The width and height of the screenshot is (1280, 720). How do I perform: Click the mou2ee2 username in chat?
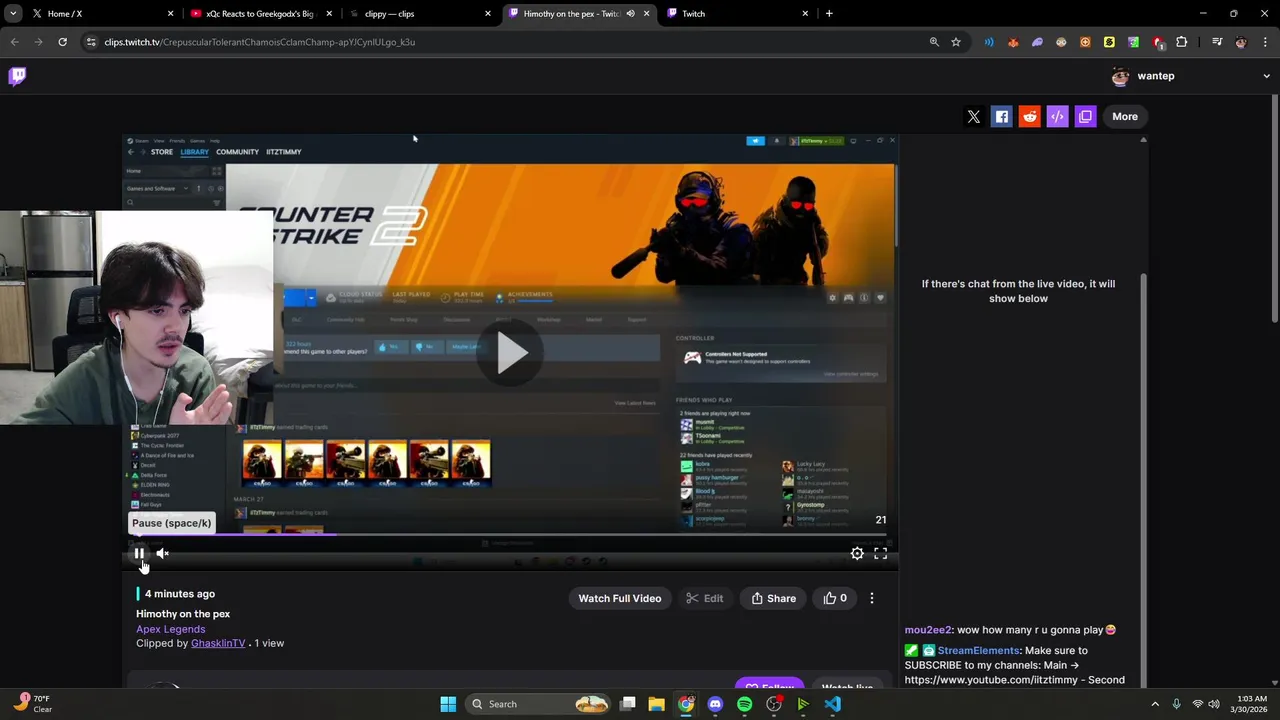[x=928, y=630]
